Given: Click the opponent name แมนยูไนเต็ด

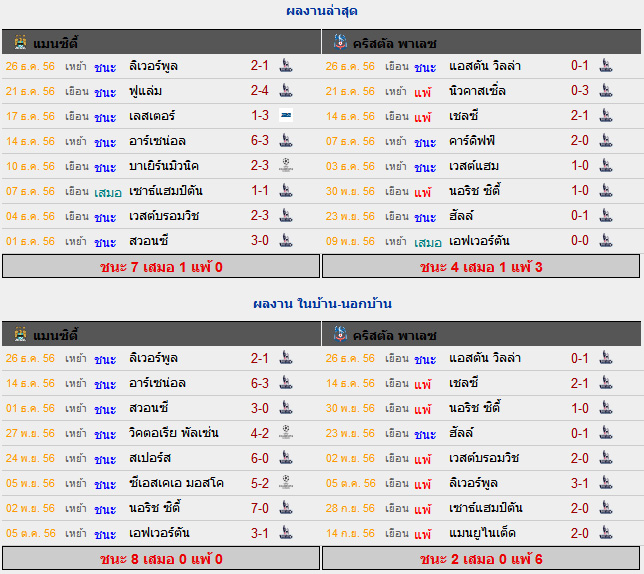Looking at the screenshot, I should [x=482, y=533].
